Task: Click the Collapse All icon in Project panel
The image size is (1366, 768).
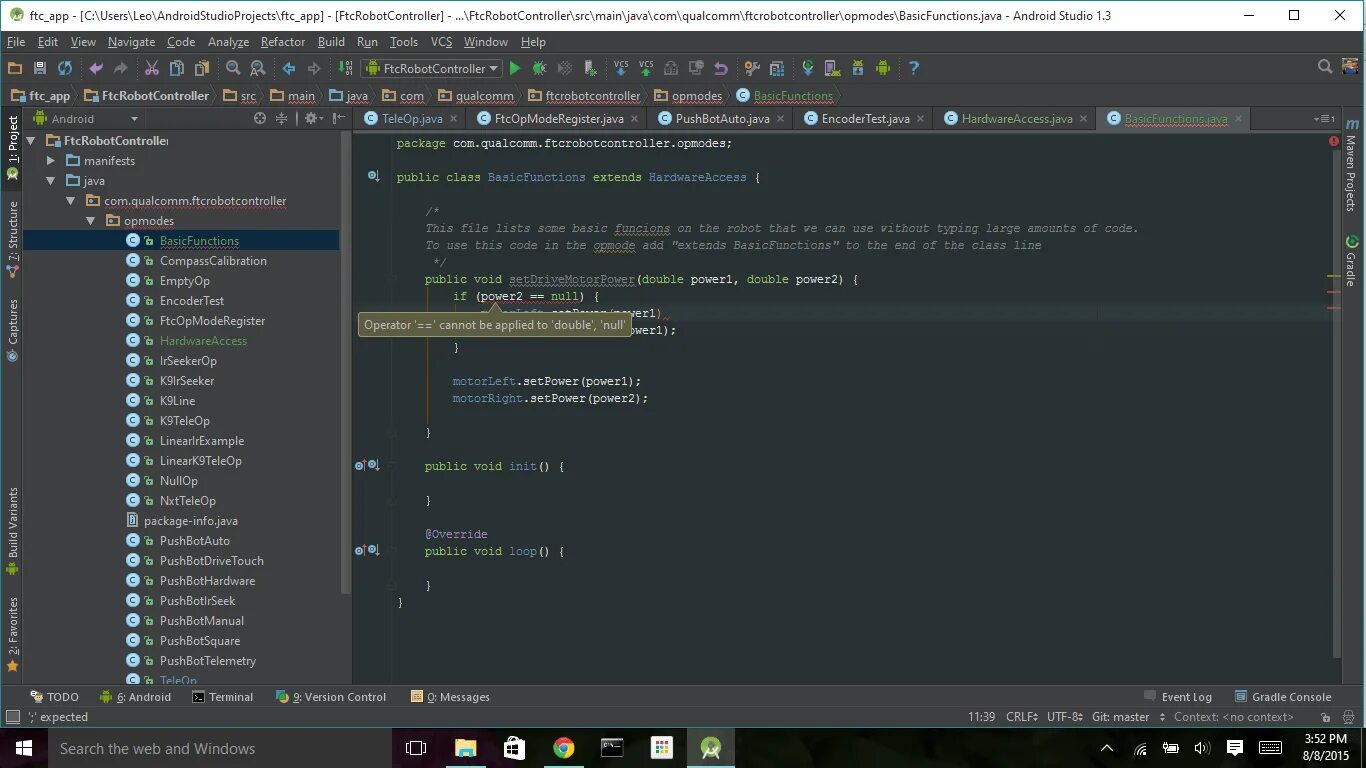Action: tap(282, 118)
